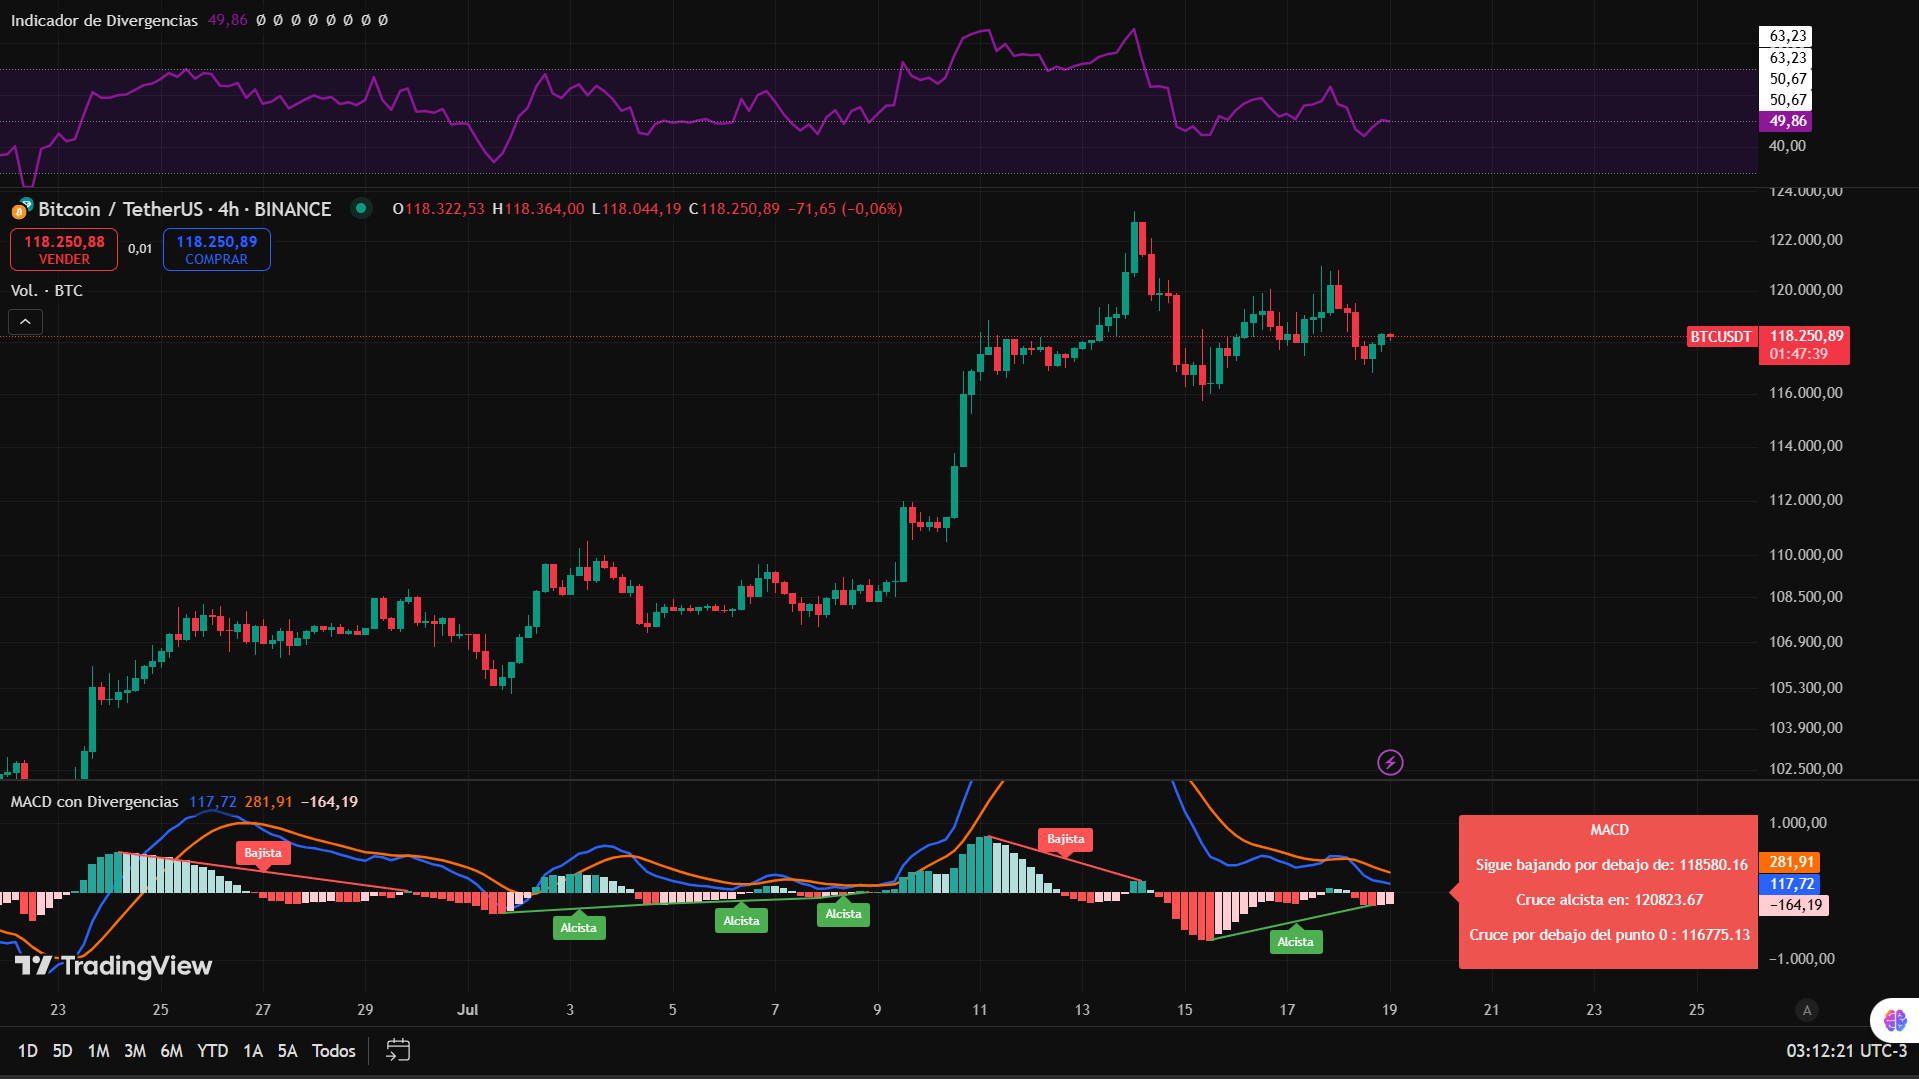Click the low value L118.044,19

coord(636,209)
